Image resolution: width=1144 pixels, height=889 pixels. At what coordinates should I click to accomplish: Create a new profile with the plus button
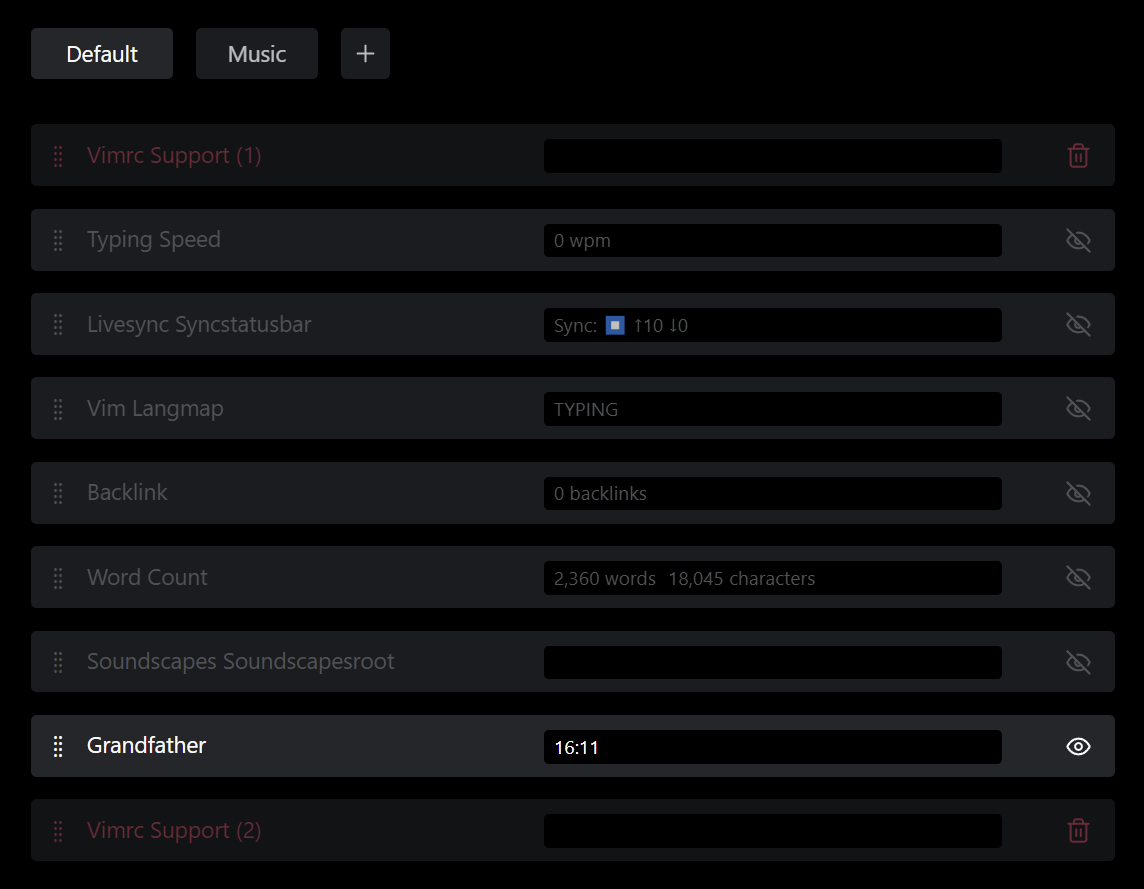[x=365, y=53]
